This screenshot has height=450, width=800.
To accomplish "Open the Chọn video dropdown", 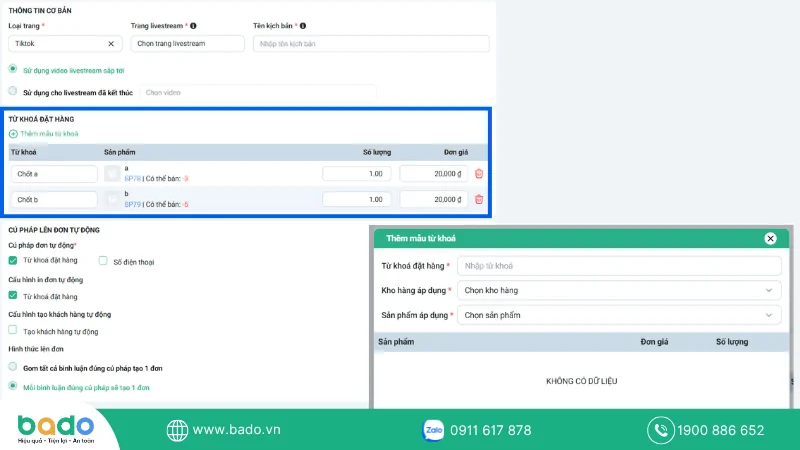I will click(x=258, y=93).
